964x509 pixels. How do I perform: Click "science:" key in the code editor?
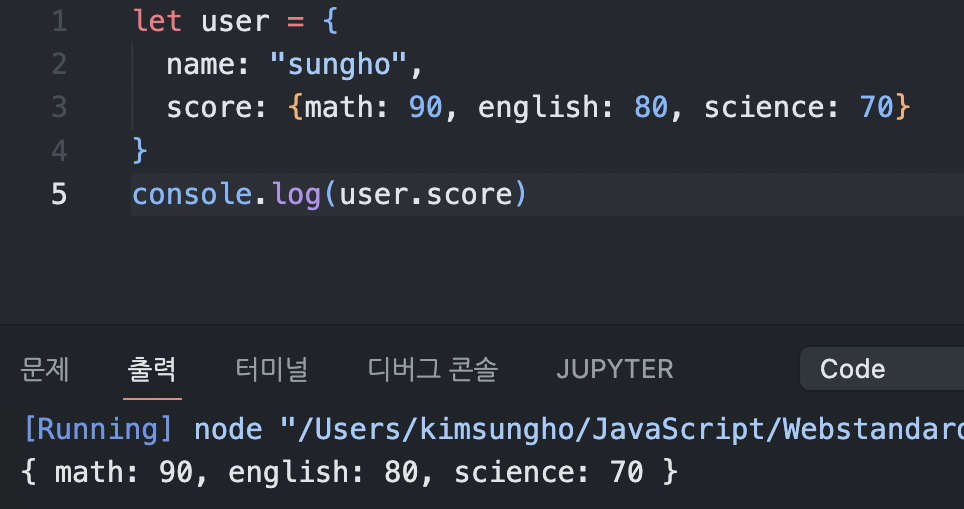click(x=772, y=108)
